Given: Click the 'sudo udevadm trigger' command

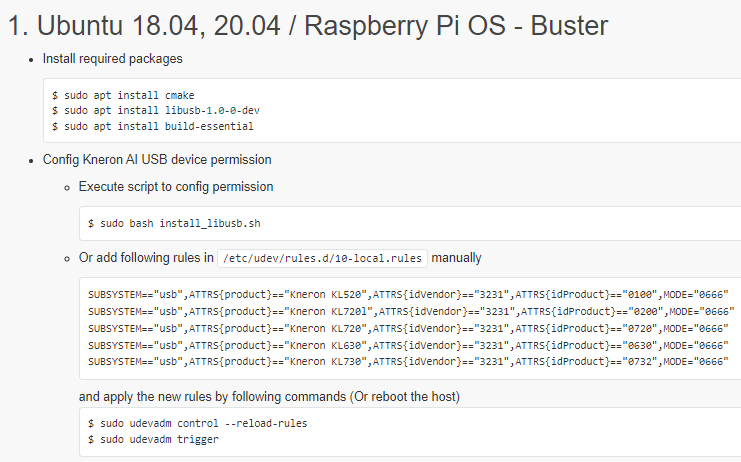Looking at the screenshot, I should pos(153,439).
